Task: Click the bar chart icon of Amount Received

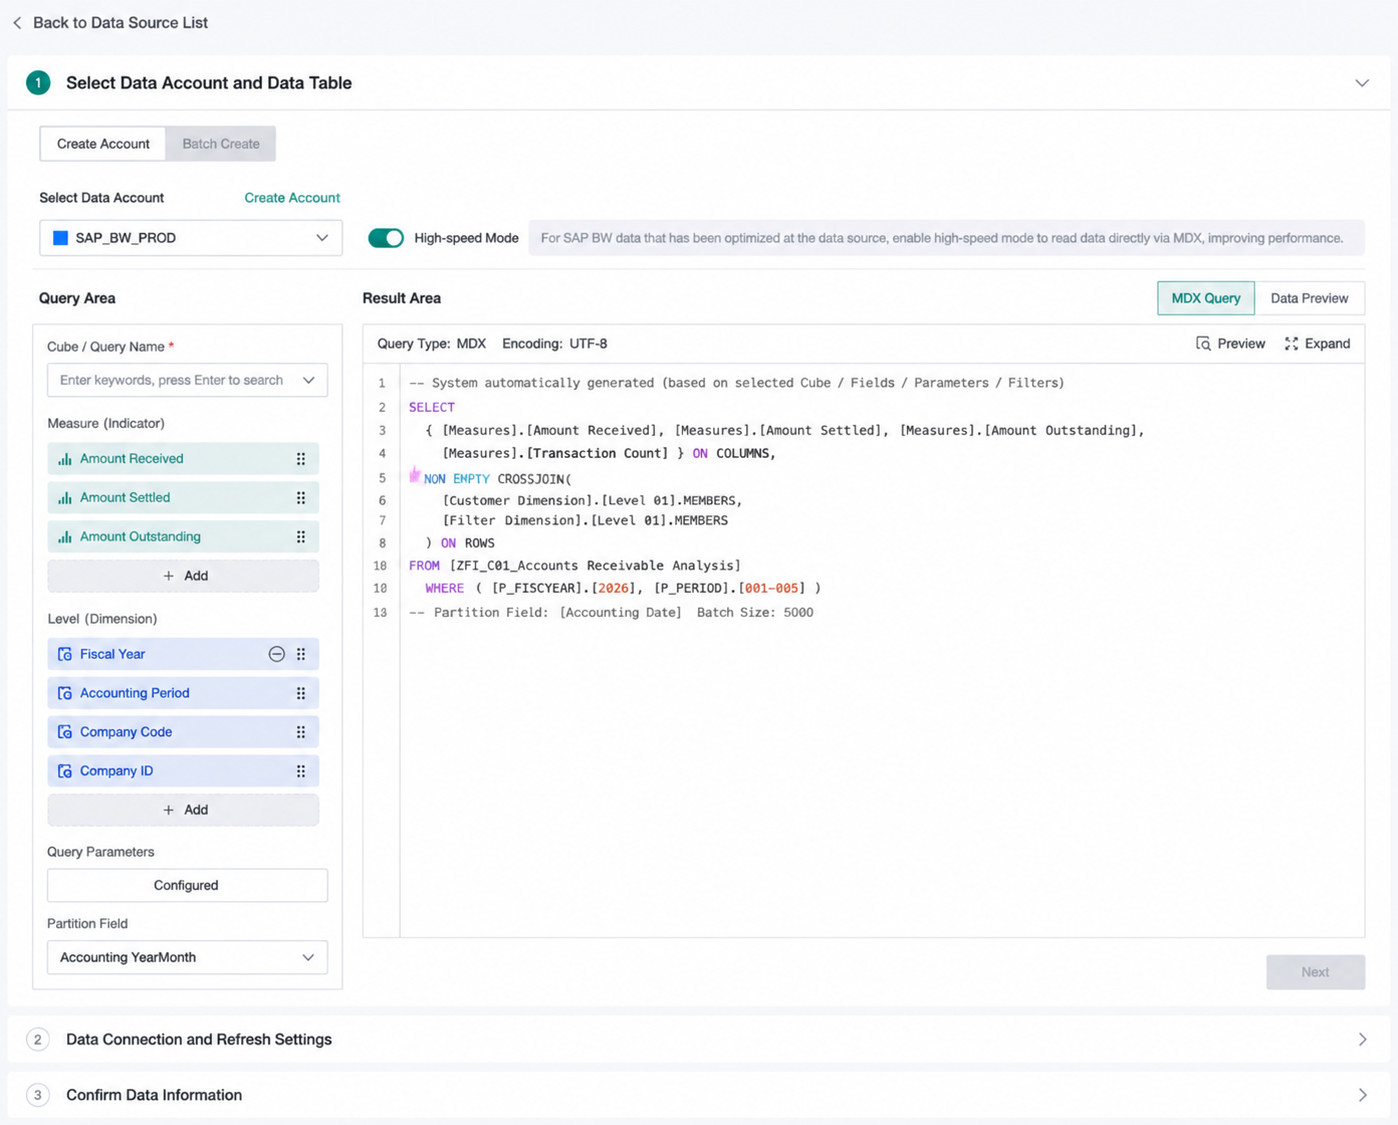Action: pyautogui.click(x=65, y=459)
